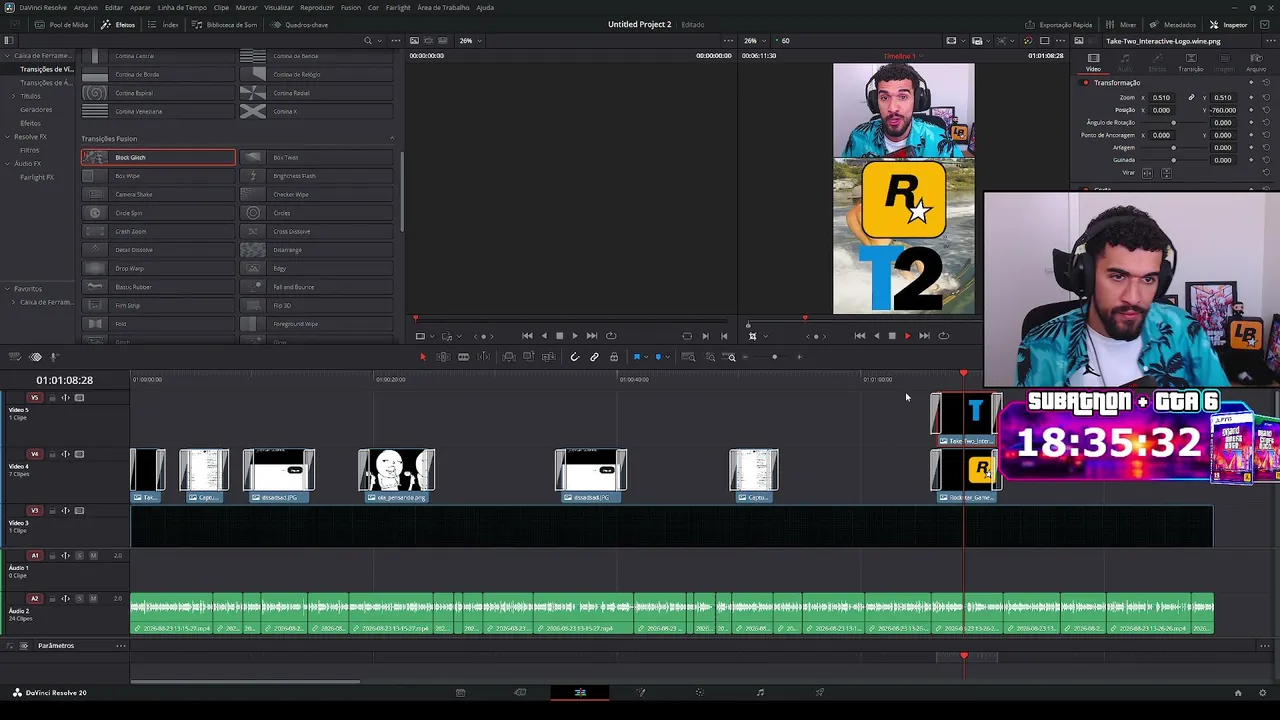Open the flag color dropdown arrow
Image resolution: width=1280 pixels, height=720 pixels.
(x=645, y=357)
